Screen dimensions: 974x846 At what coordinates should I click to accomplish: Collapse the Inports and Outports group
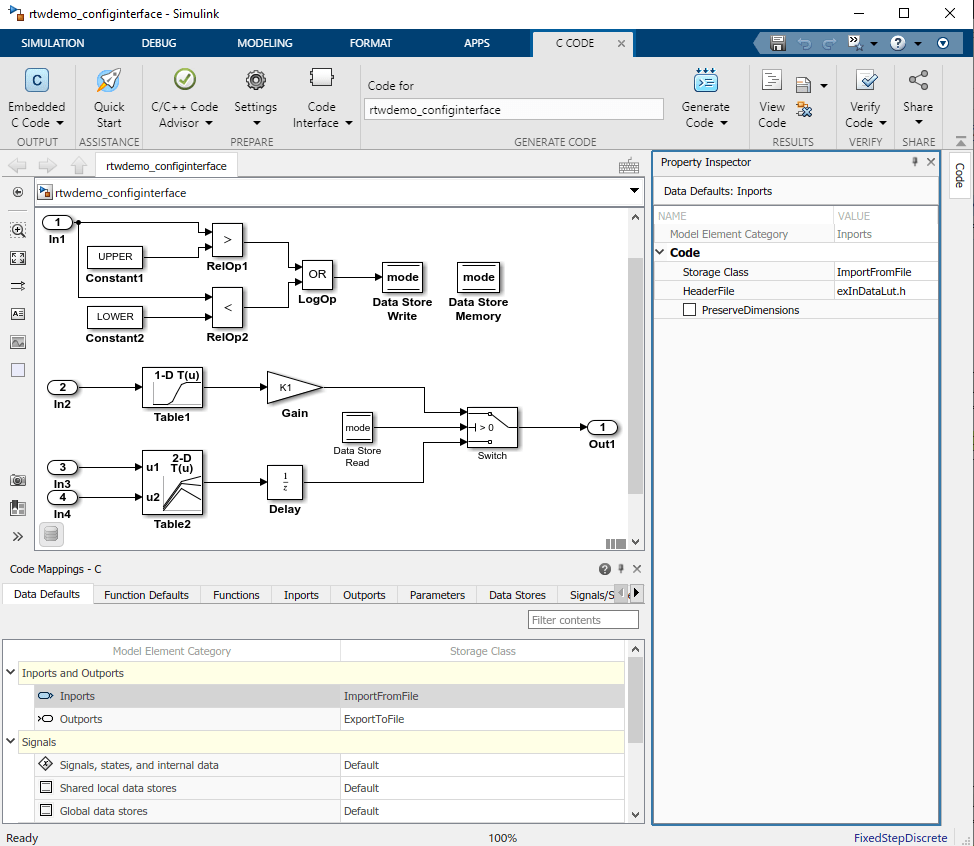(x=11, y=673)
